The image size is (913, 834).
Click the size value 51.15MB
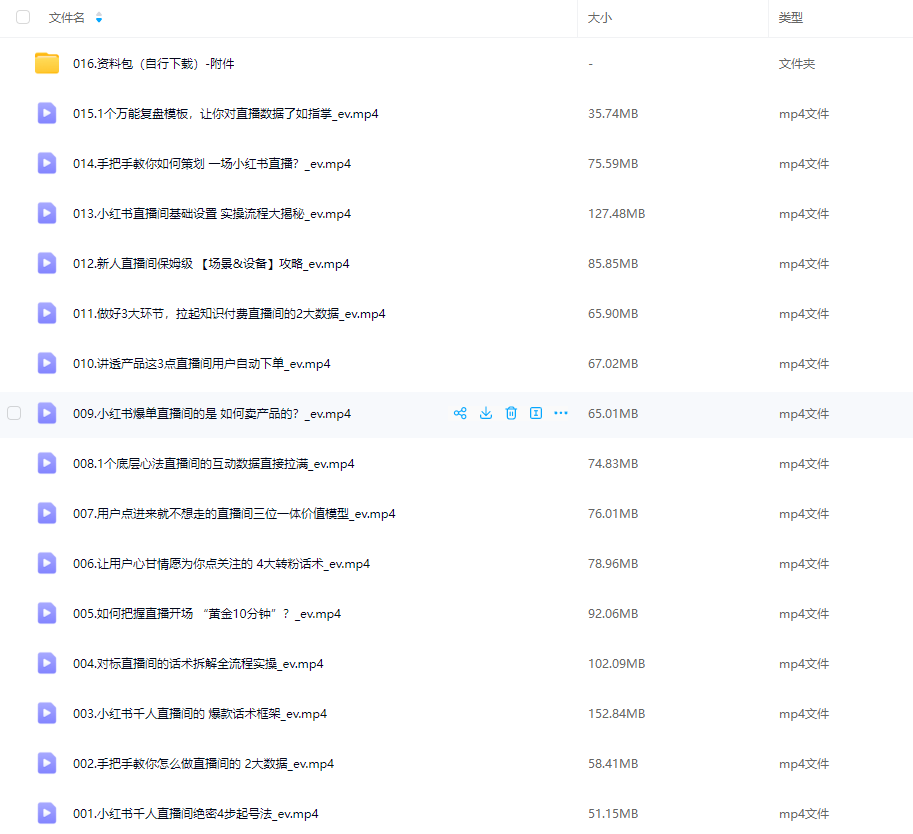(x=613, y=814)
